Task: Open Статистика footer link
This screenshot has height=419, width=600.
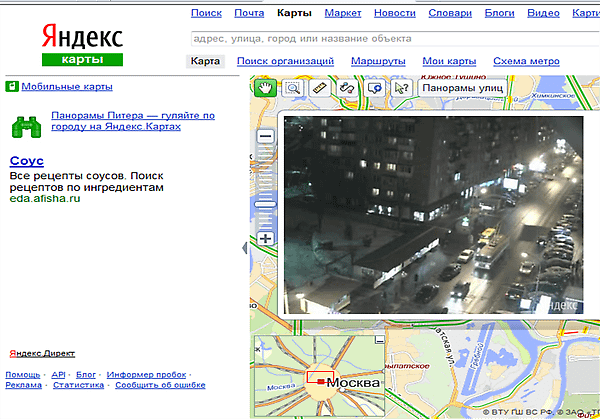Action: 78,385
